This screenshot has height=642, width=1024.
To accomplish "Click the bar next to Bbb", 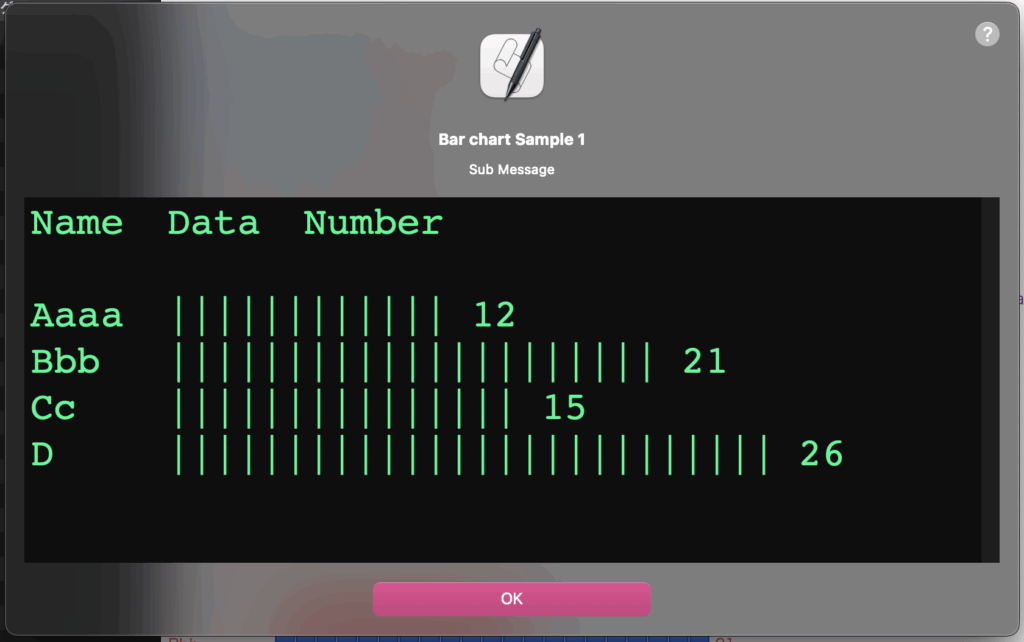I will (x=413, y=362).
